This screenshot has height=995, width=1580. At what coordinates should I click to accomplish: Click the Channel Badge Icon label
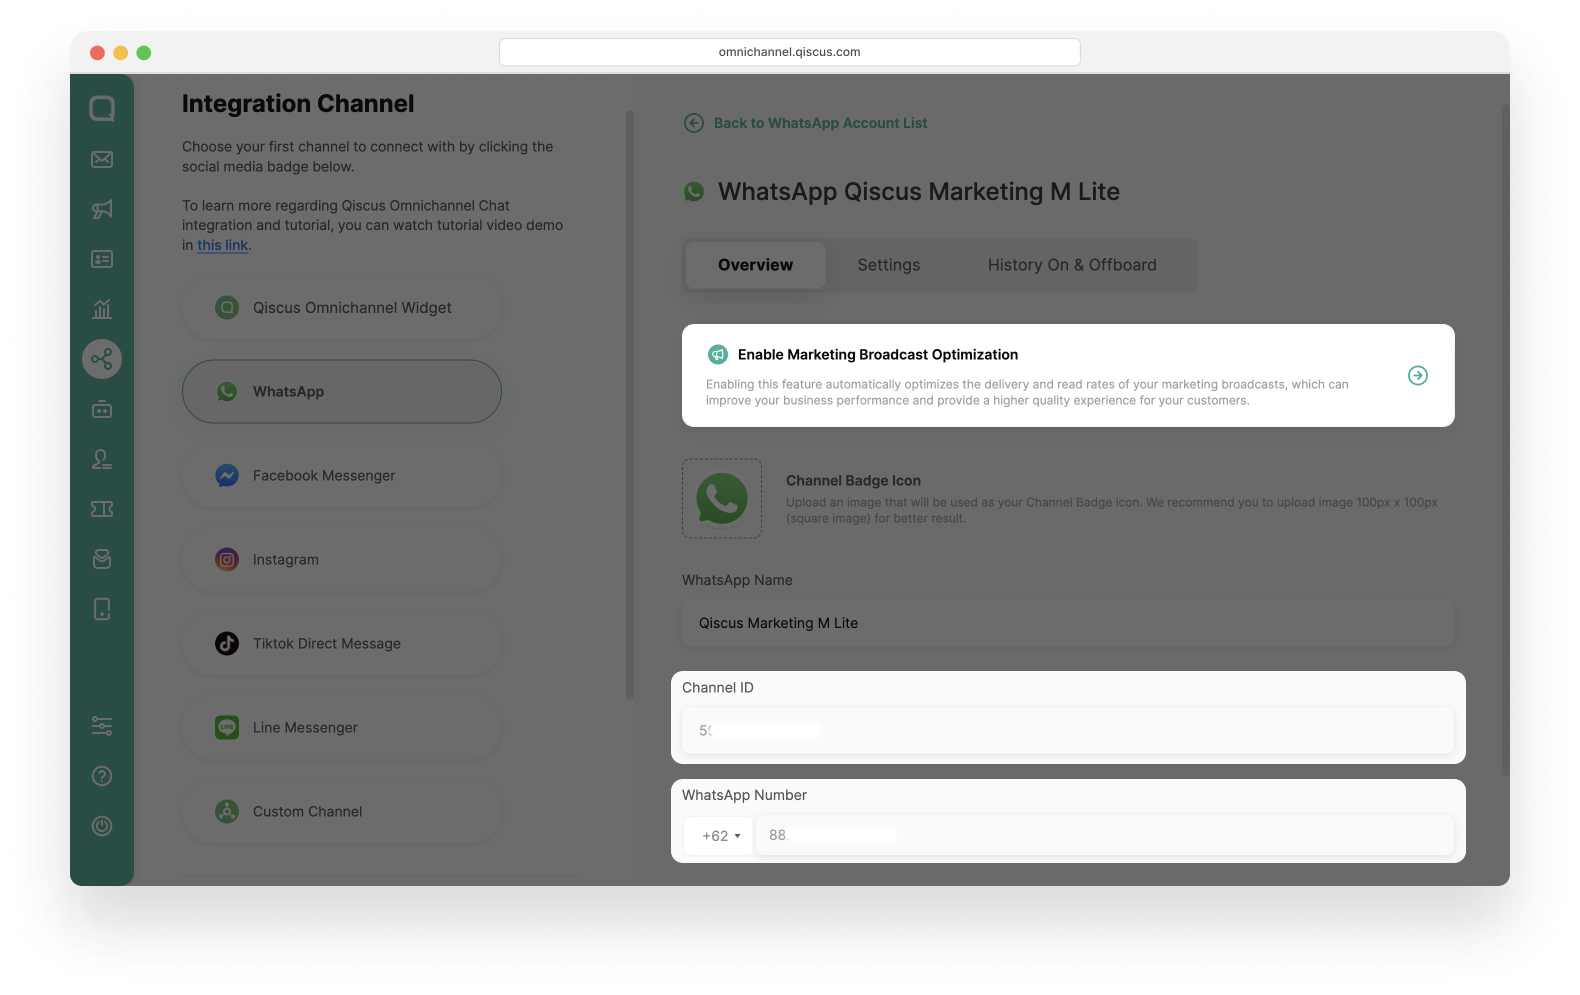click(853, 481)
